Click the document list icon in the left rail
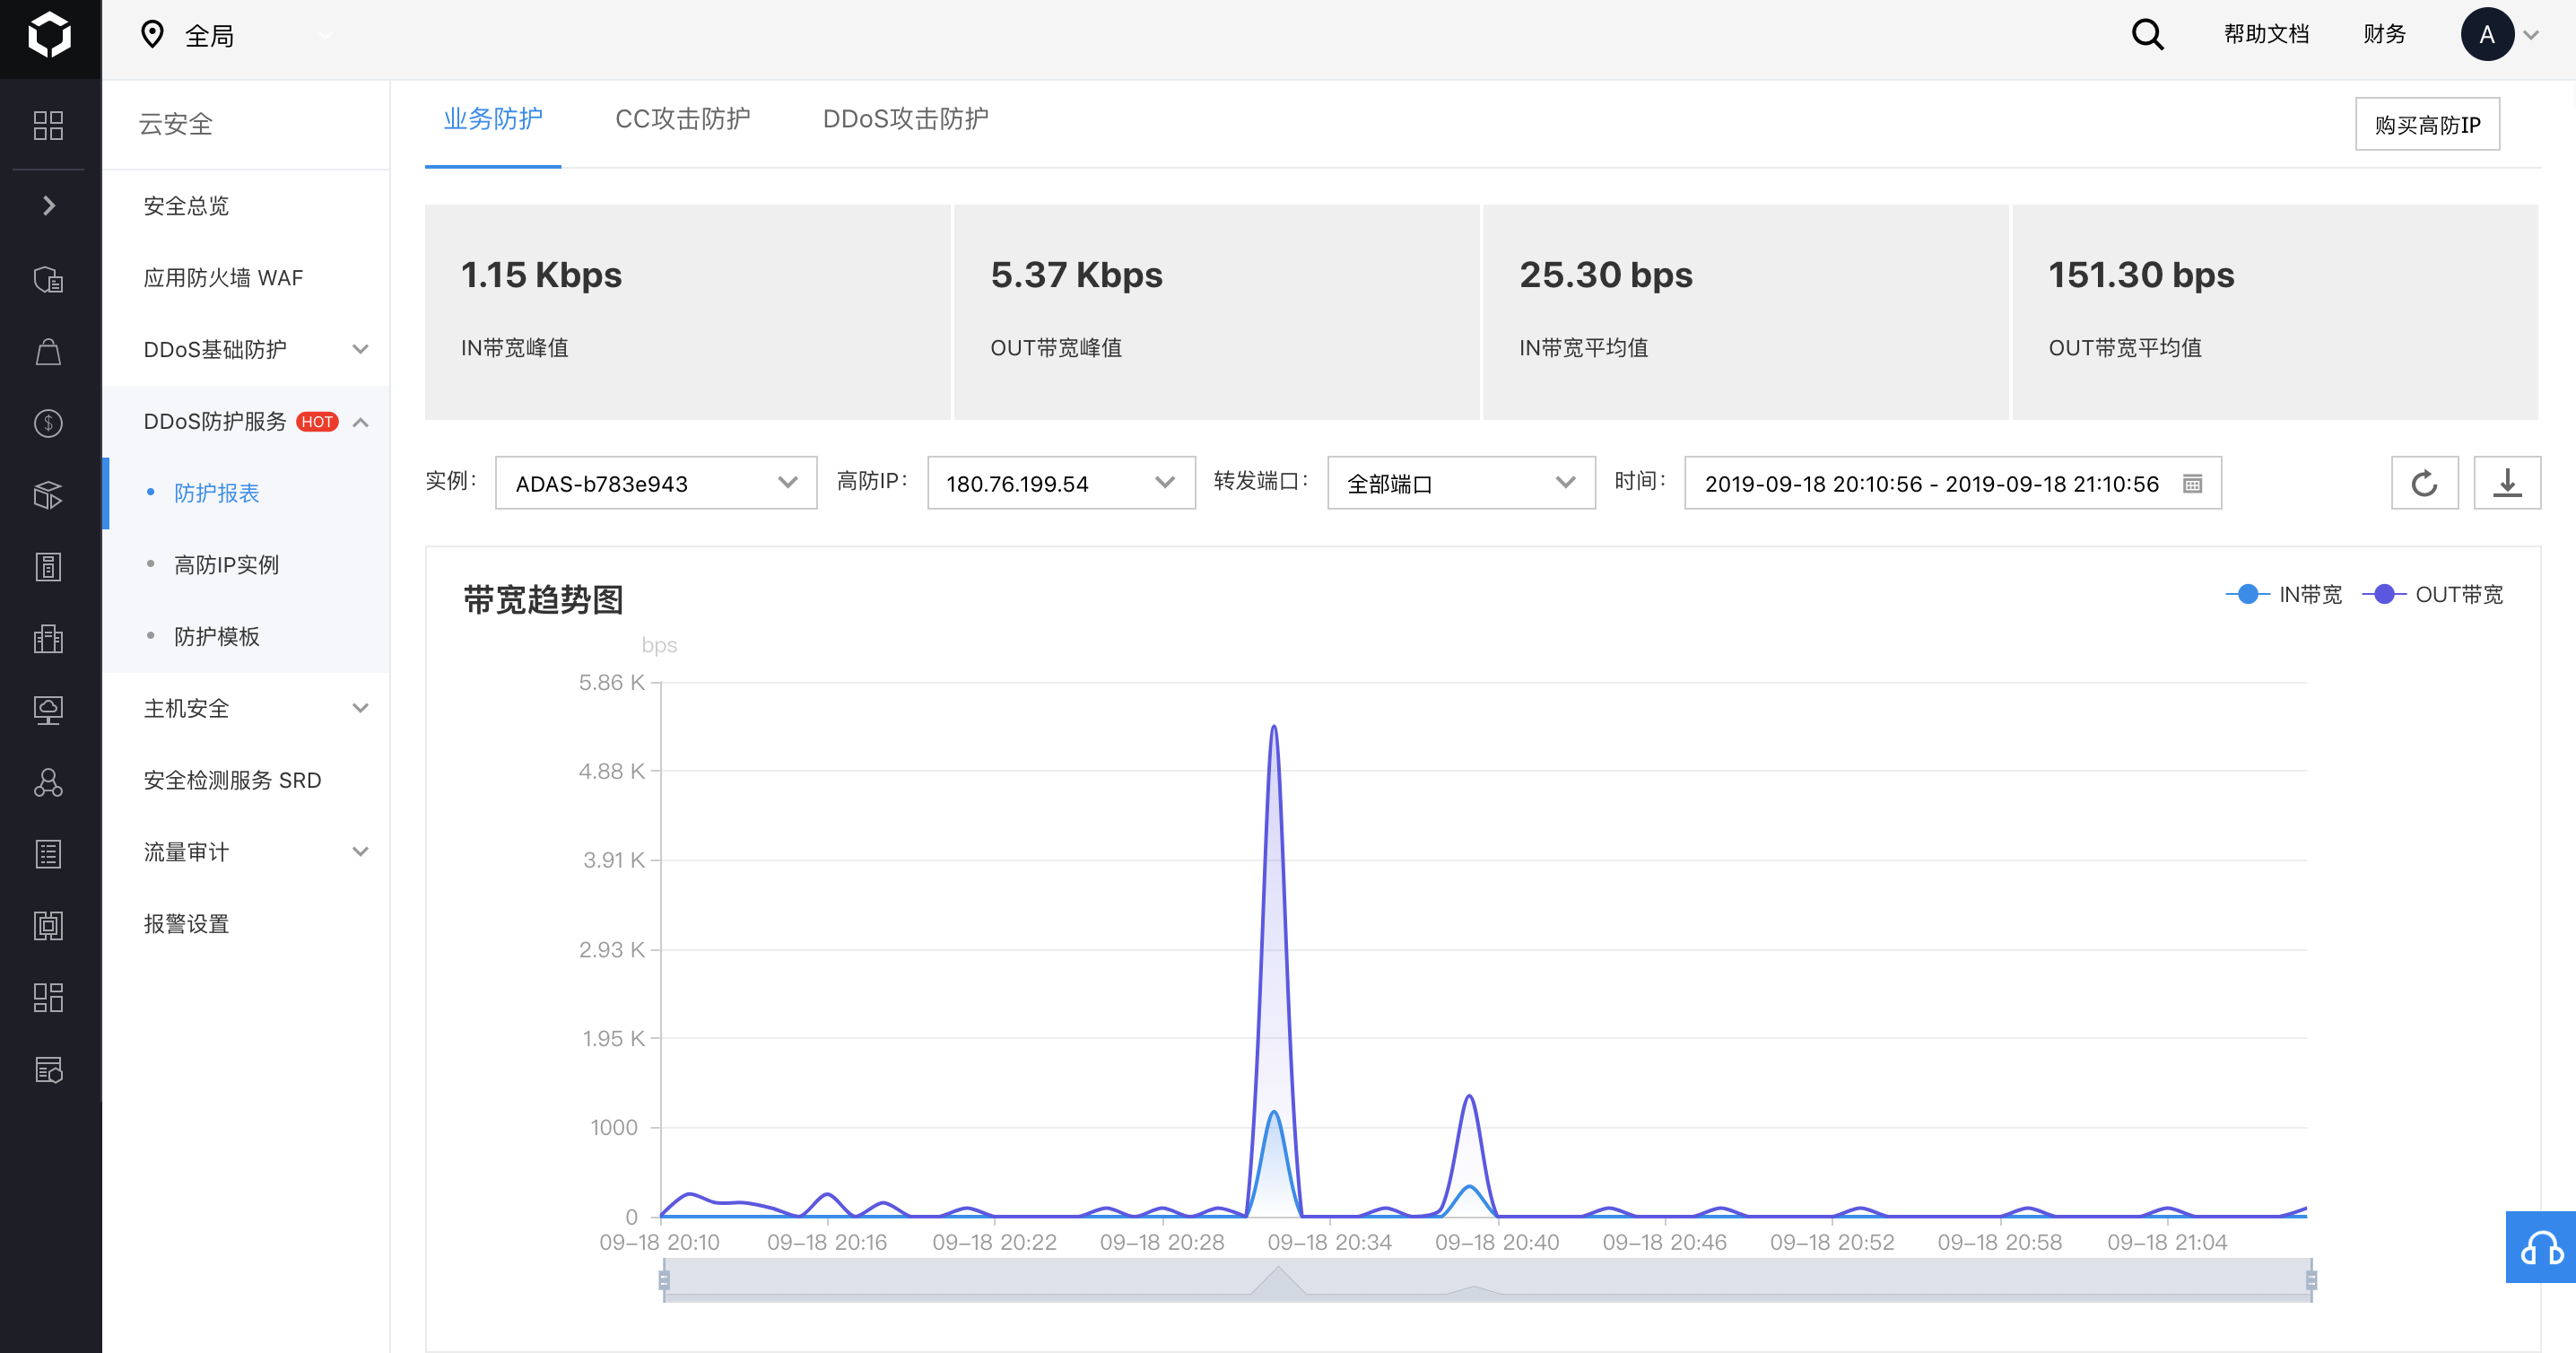The width and height of the screenshot is (2576, 1353). click(48, 854)
